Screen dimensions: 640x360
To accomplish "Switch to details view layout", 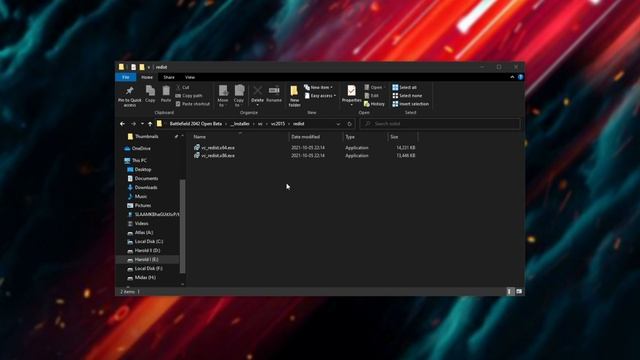I will point(510,291).
